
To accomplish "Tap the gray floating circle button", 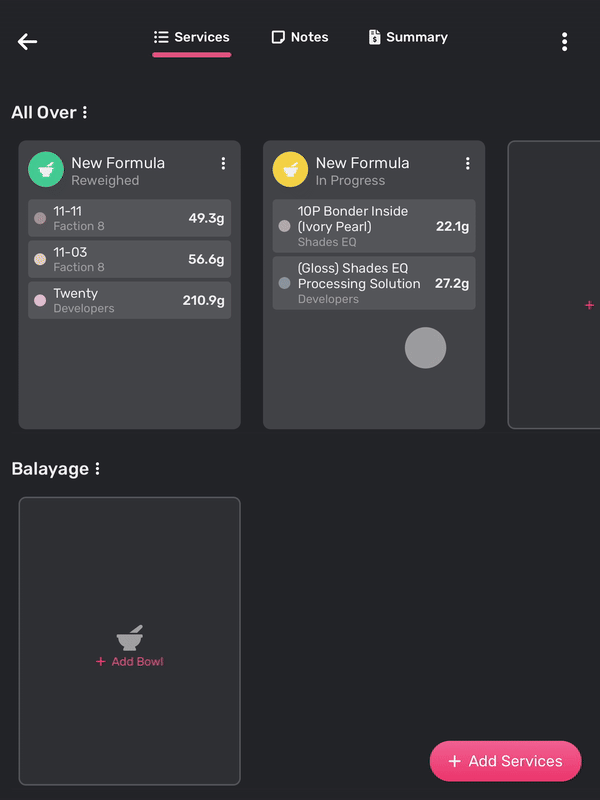I will 425,348.
